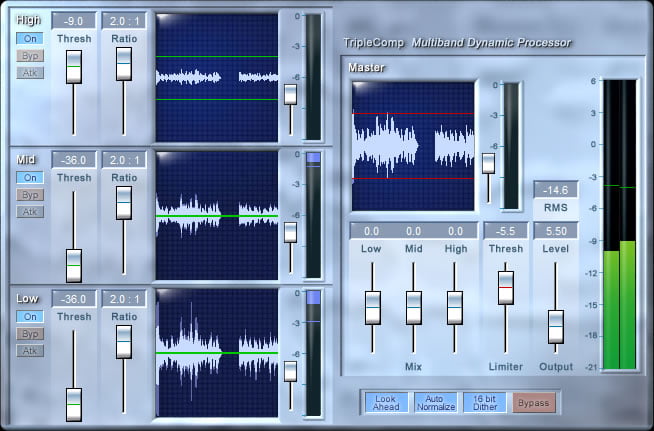654x431 pixels.
Task: Click the Low band Ratio slider handle
Action: (124, 342)
